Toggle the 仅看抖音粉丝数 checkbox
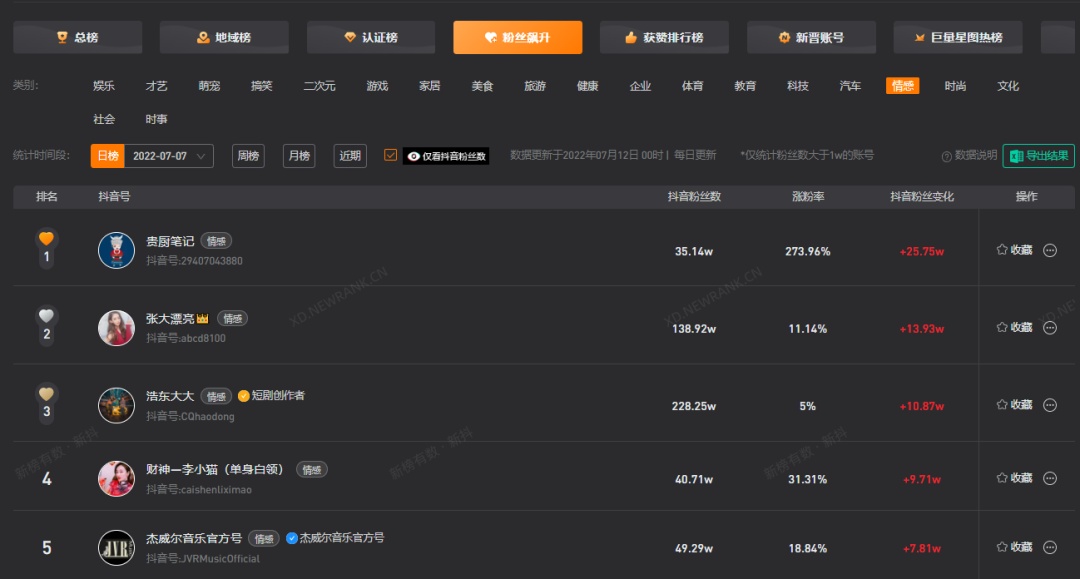 click(391, 156)
